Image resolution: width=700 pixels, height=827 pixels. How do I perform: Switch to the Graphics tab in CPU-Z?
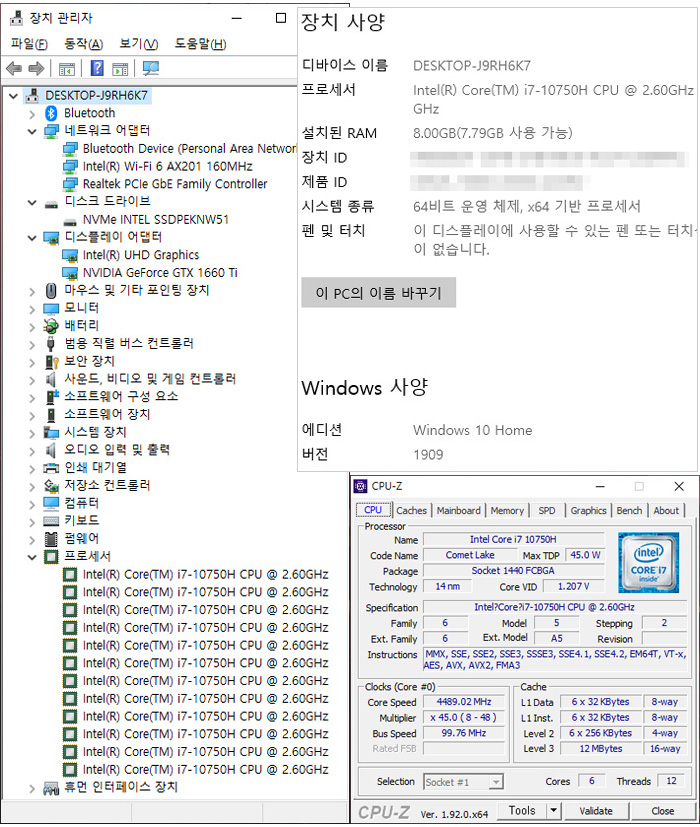click(x=588, y=511)
